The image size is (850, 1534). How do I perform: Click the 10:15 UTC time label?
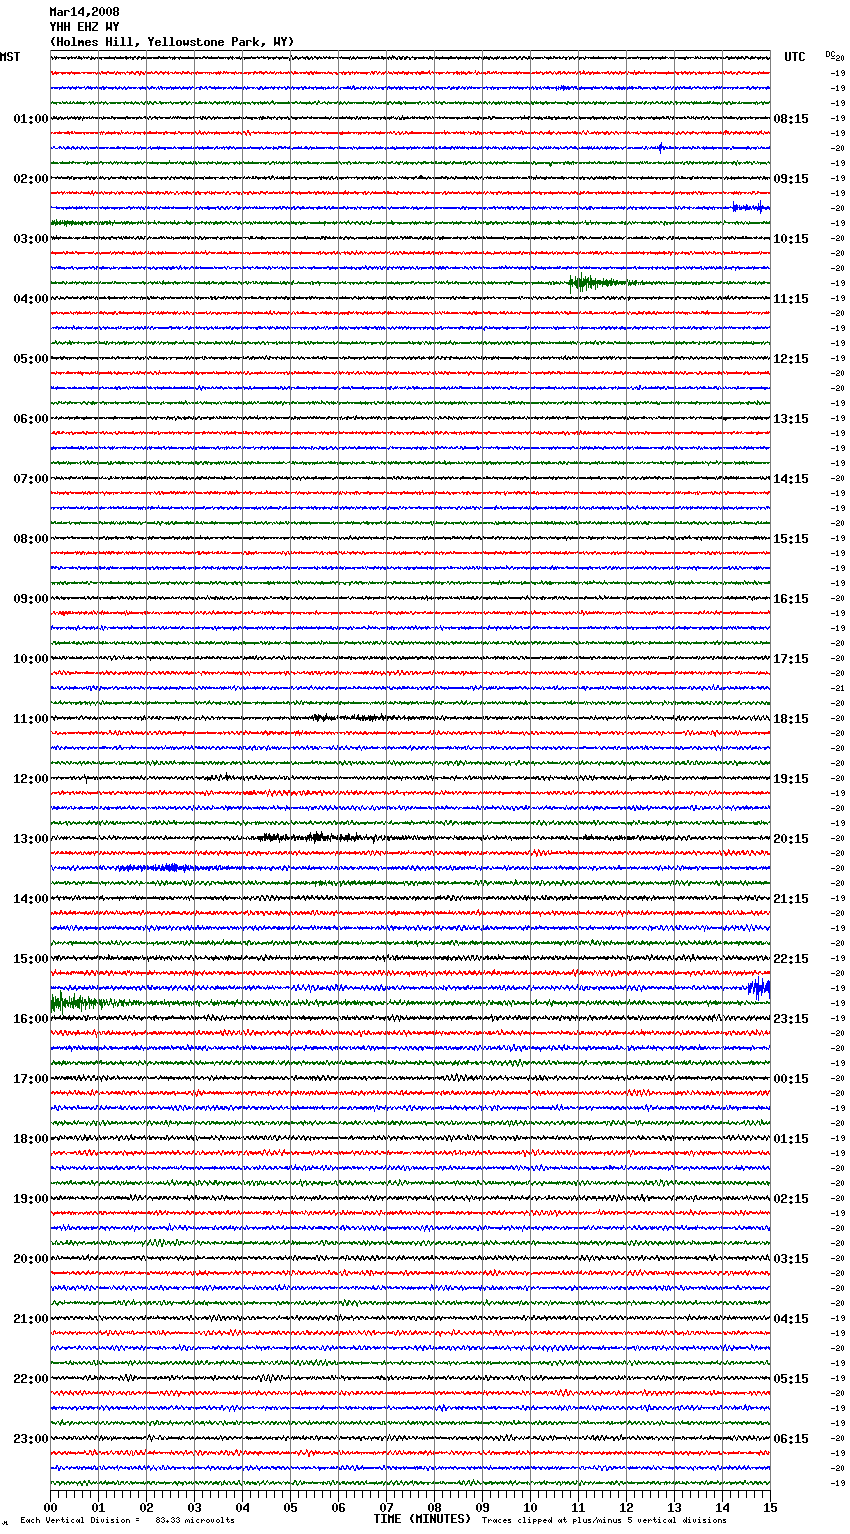[x=791, y=239]
